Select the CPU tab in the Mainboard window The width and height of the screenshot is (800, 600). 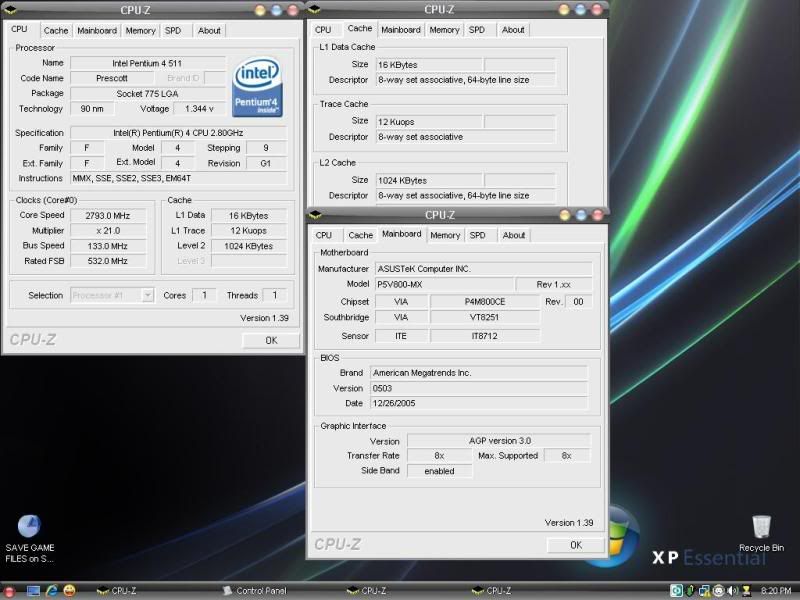(x=323, y=235)
